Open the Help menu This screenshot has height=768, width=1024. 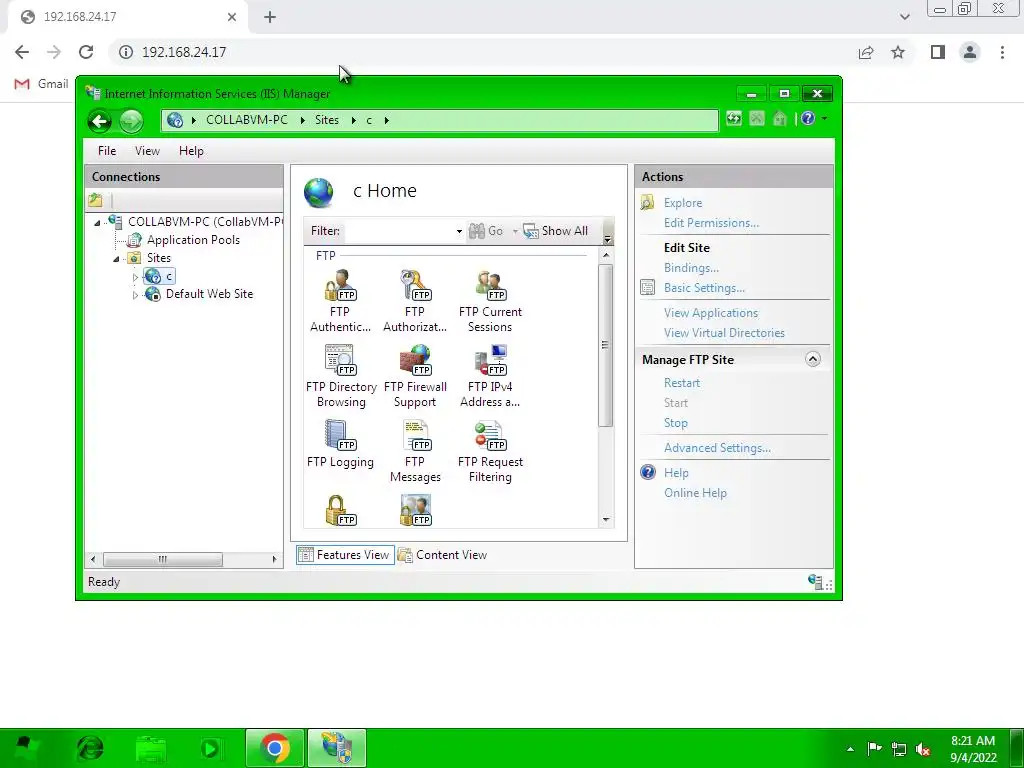pos(191,151)
